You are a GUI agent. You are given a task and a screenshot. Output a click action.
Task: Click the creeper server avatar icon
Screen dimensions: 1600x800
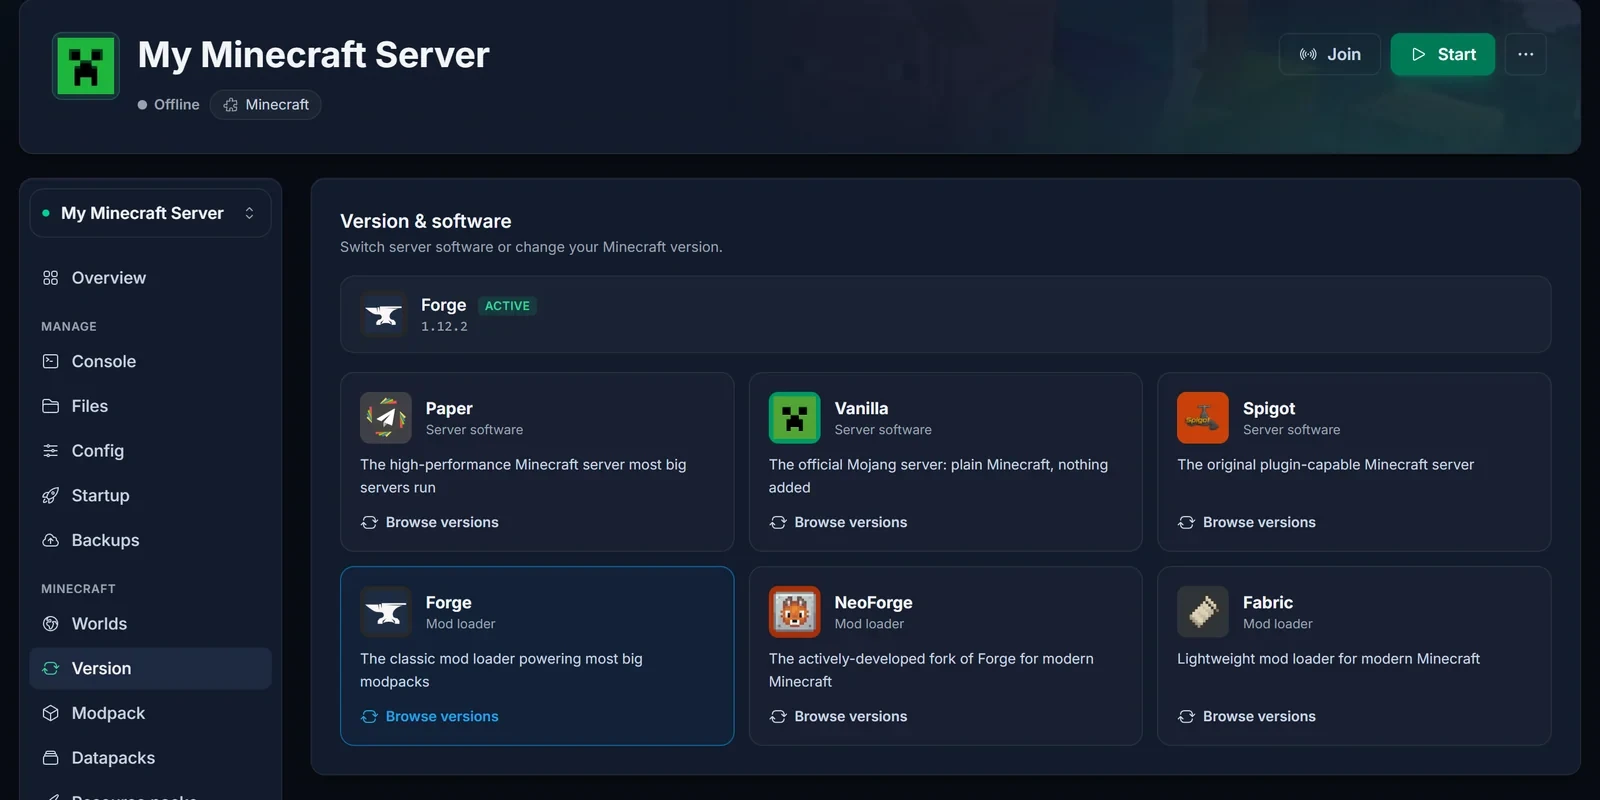[x=86, y=66]
